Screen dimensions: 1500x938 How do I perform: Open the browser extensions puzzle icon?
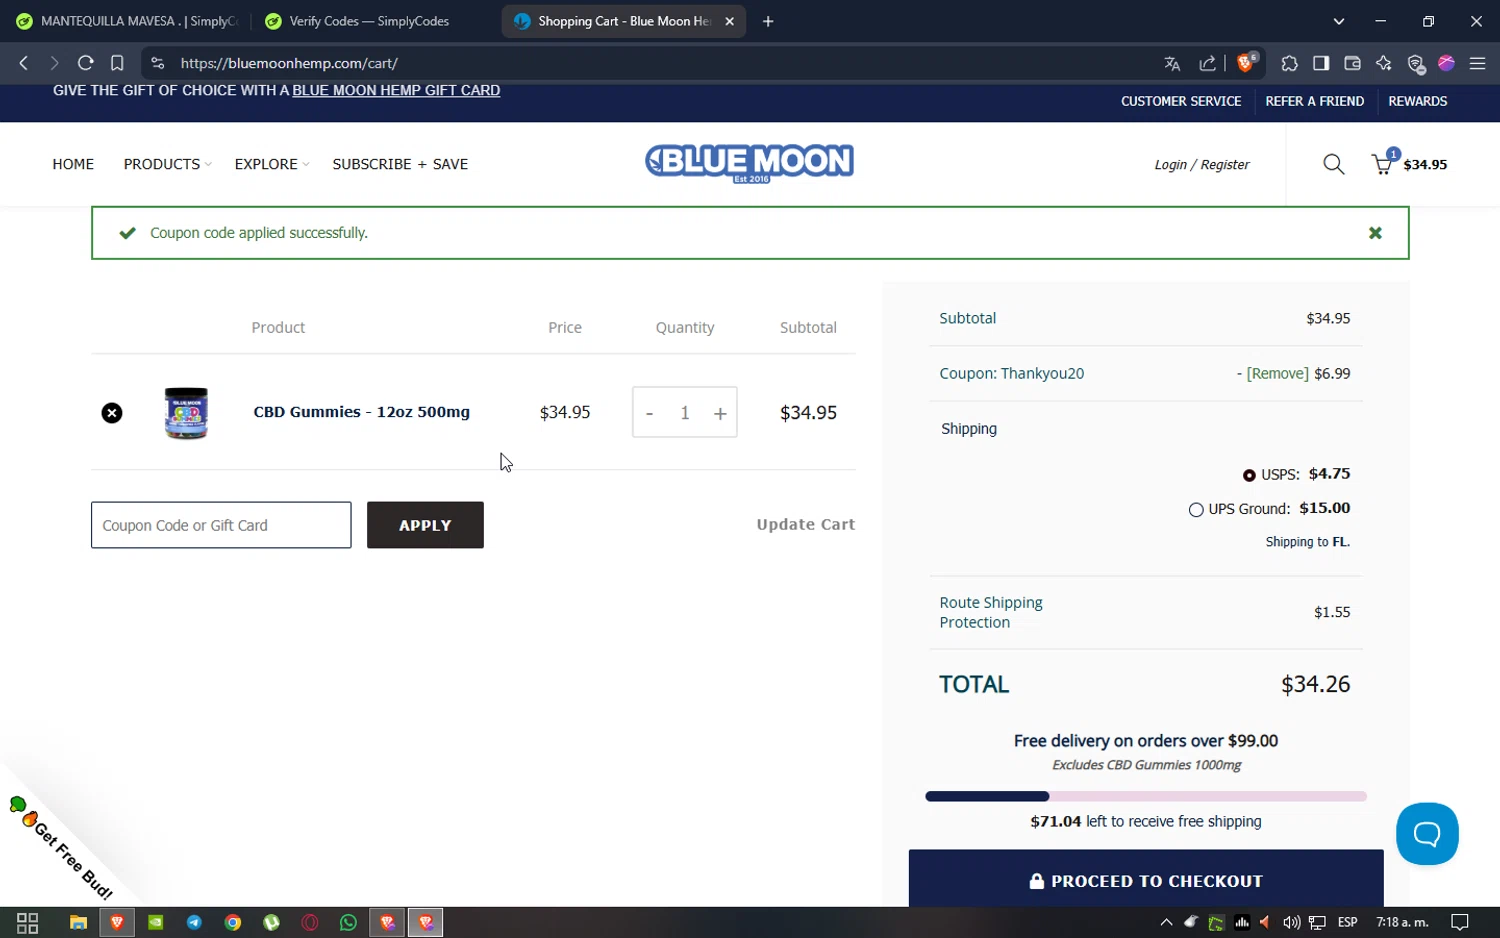(x=1289, y=63)
